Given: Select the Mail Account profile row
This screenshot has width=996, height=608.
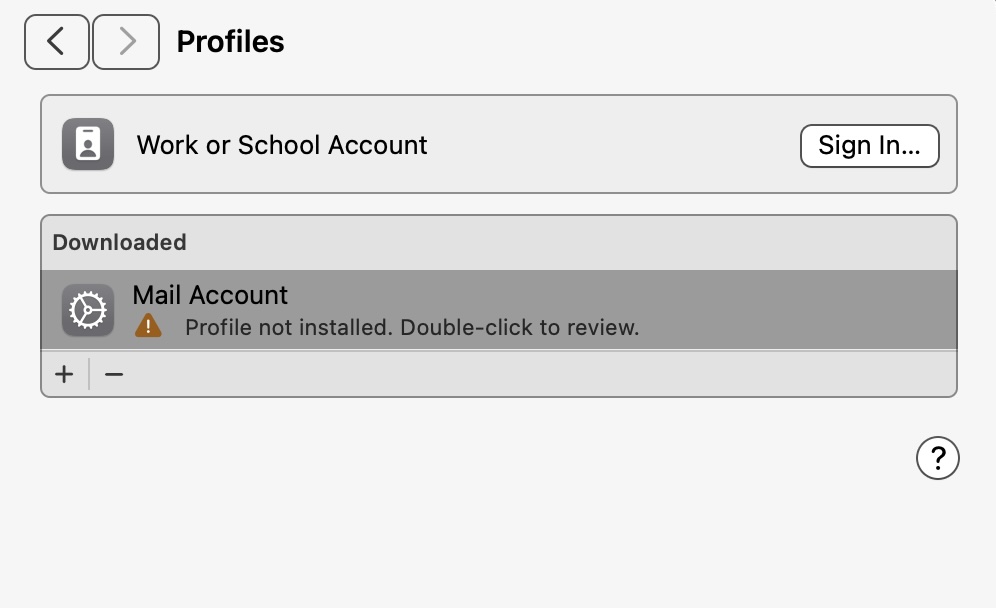Looking at the screenshot, I should (x=499, y=310).
